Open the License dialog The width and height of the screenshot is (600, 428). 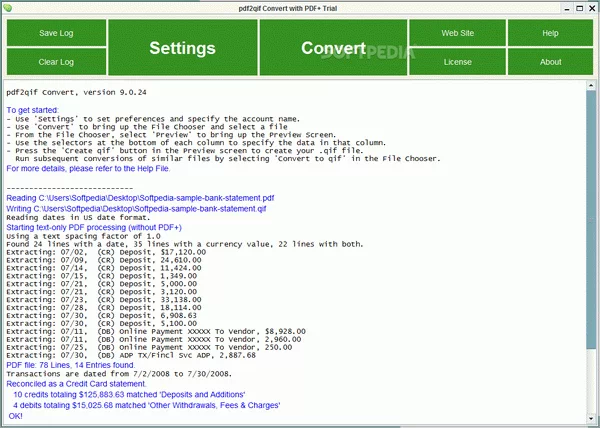point(458,62)
